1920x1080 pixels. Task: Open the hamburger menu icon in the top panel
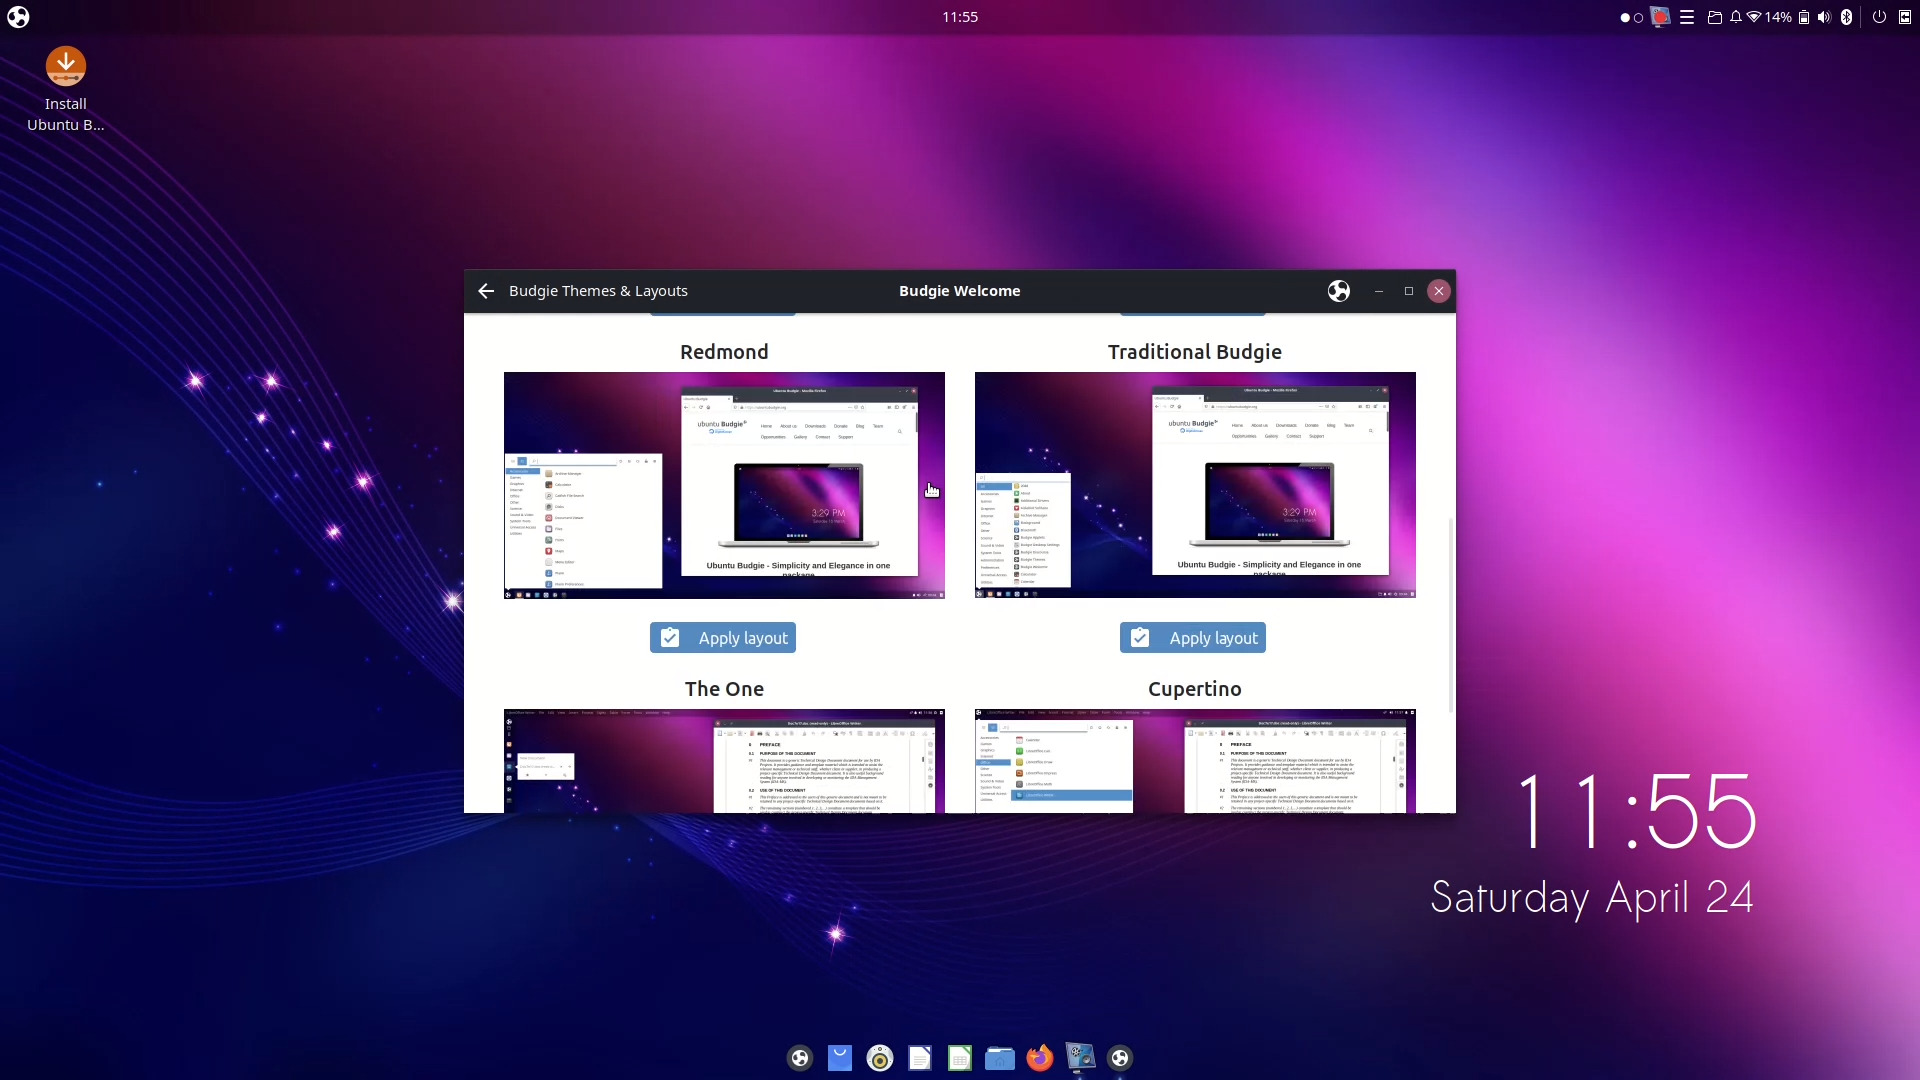tap(1687, 17)
